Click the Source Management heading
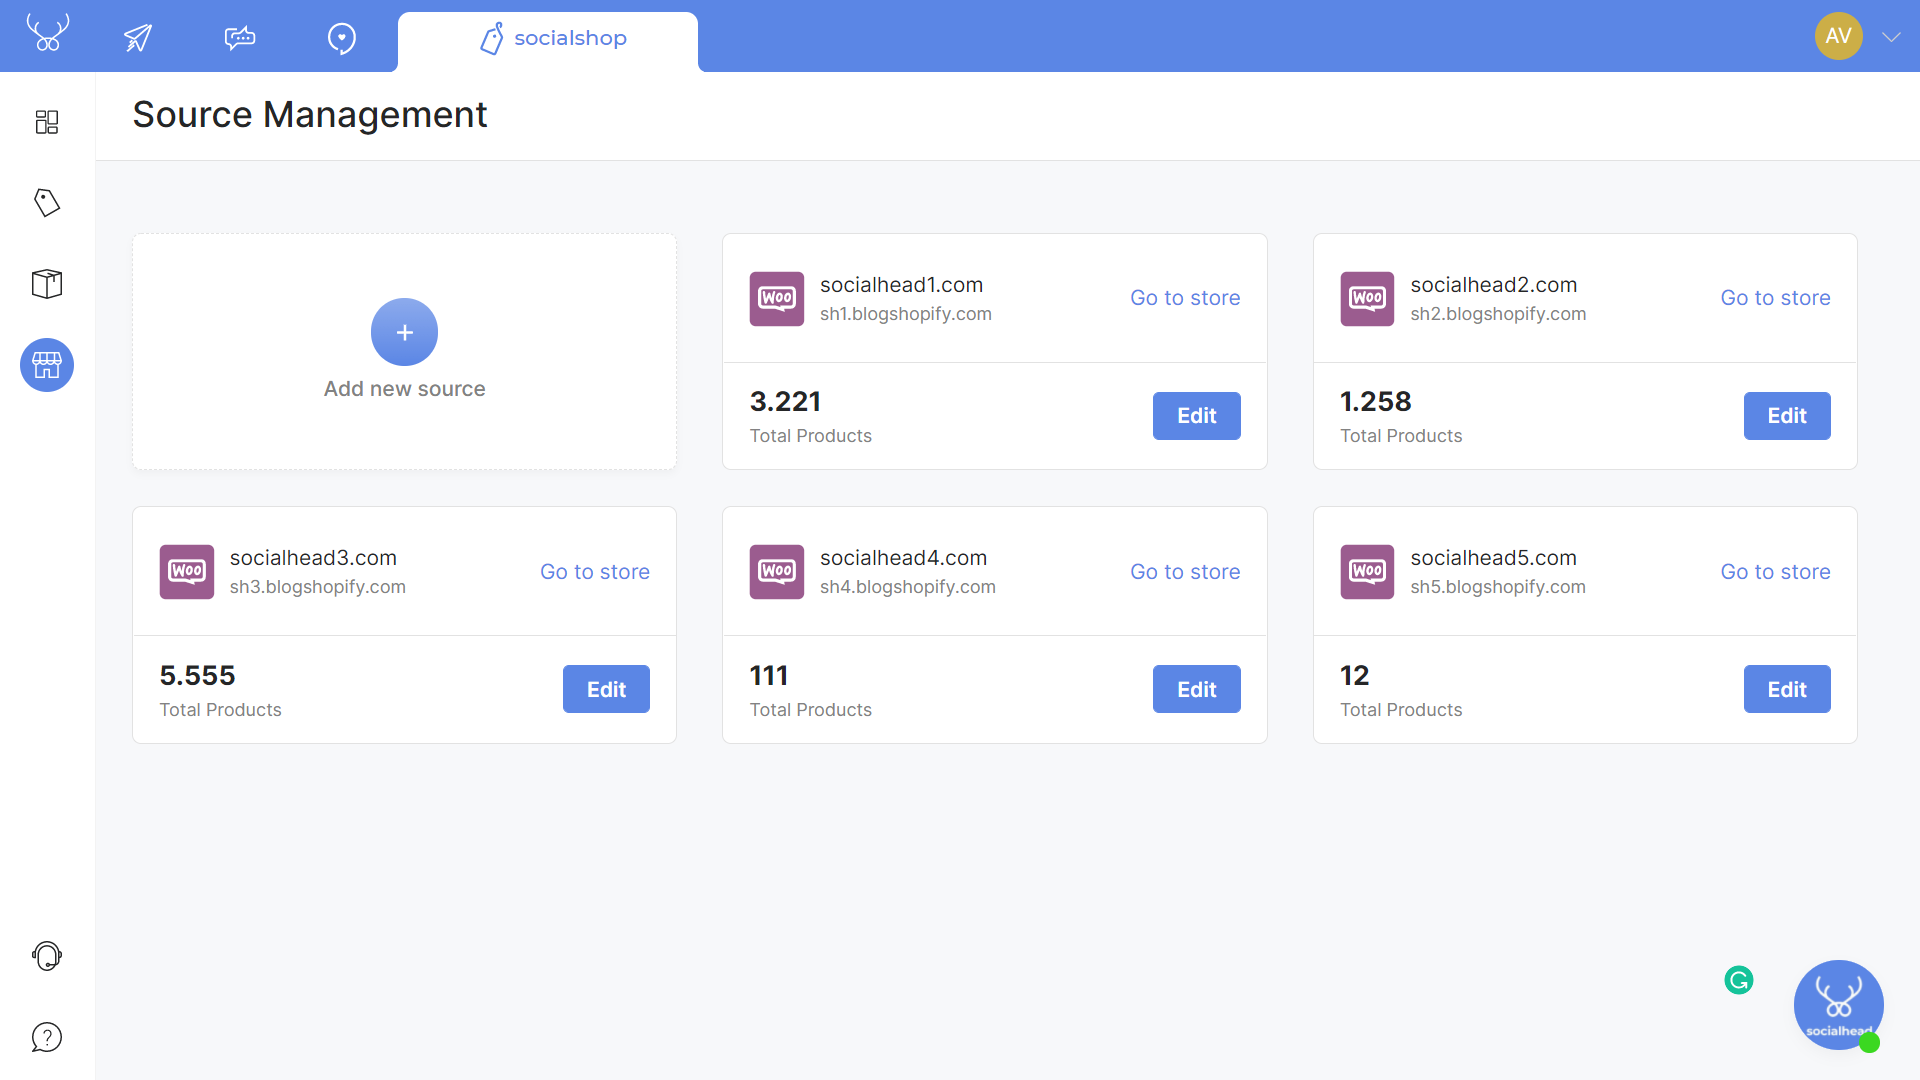1920x1080 pixels. click(x=309, y=115)
